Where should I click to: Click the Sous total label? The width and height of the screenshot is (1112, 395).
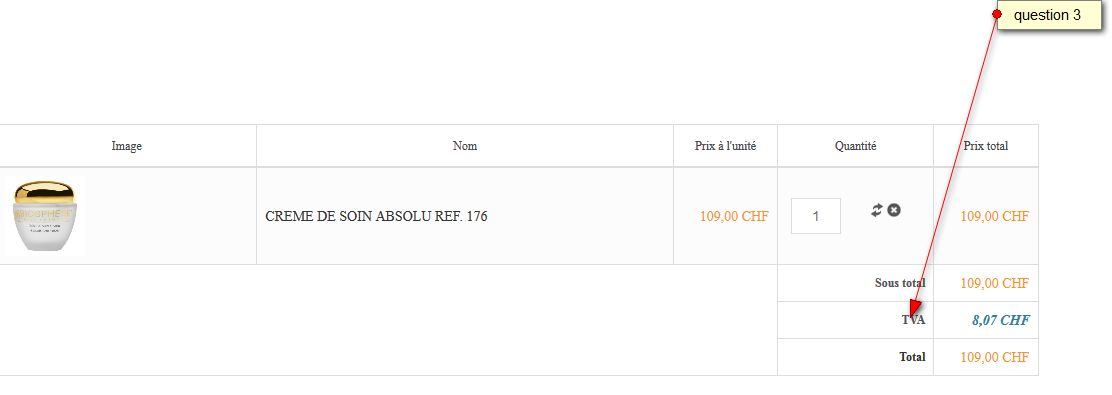click(900, 283)
